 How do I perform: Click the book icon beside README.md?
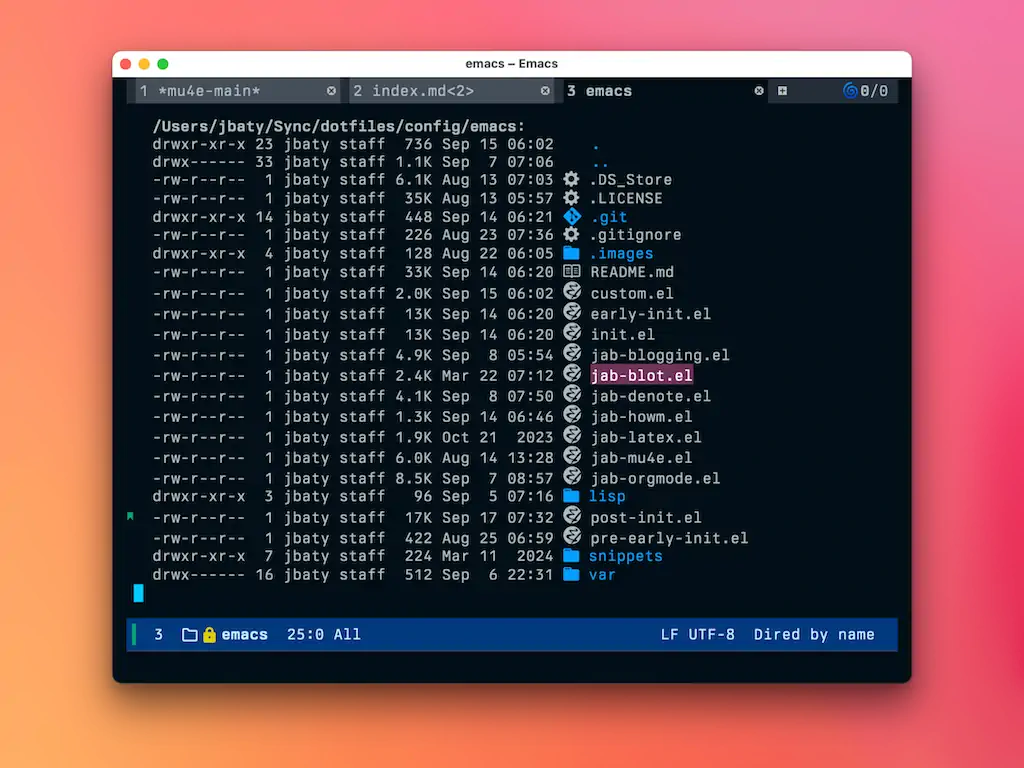pyautogui.click(x=572, y=271)
